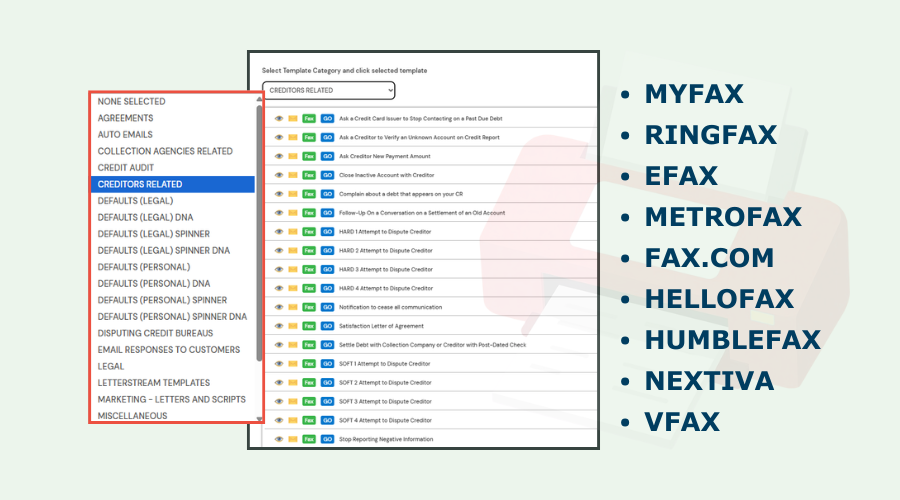Fax the HARD 4 Attempt letter

(x=309, y=288)
